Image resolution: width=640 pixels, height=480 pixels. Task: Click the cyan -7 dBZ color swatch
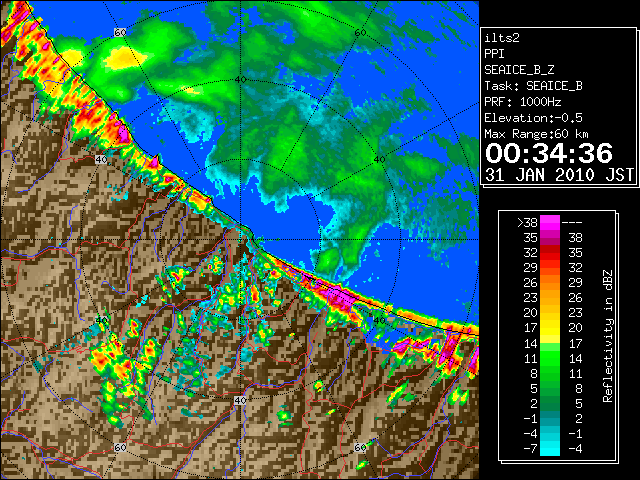tap(549, 448)
